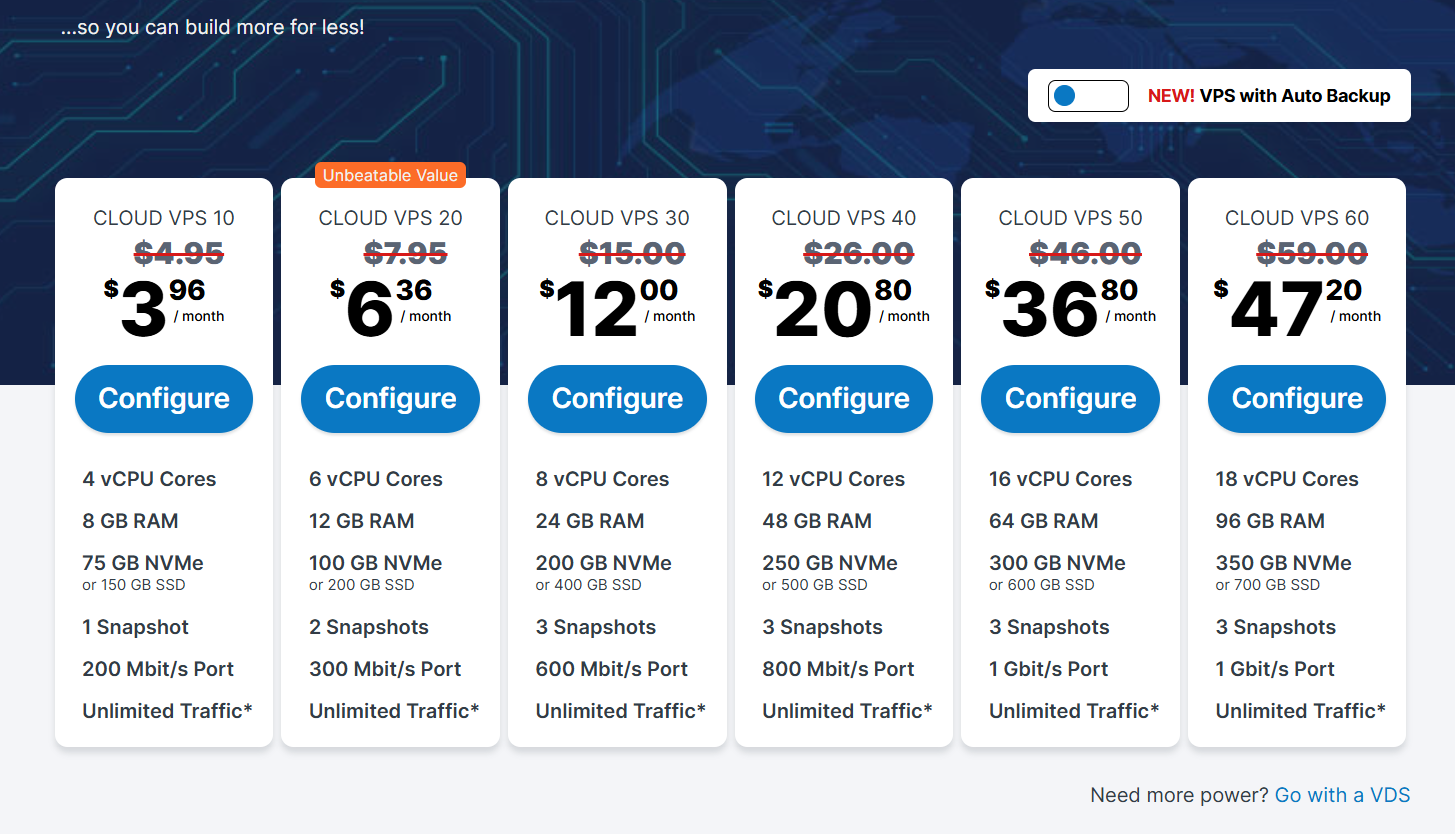Click the 1 Gbit/s Port spec on VPS 50
The width and height of the screenshot is (1455, 834).
(1049, 669)
